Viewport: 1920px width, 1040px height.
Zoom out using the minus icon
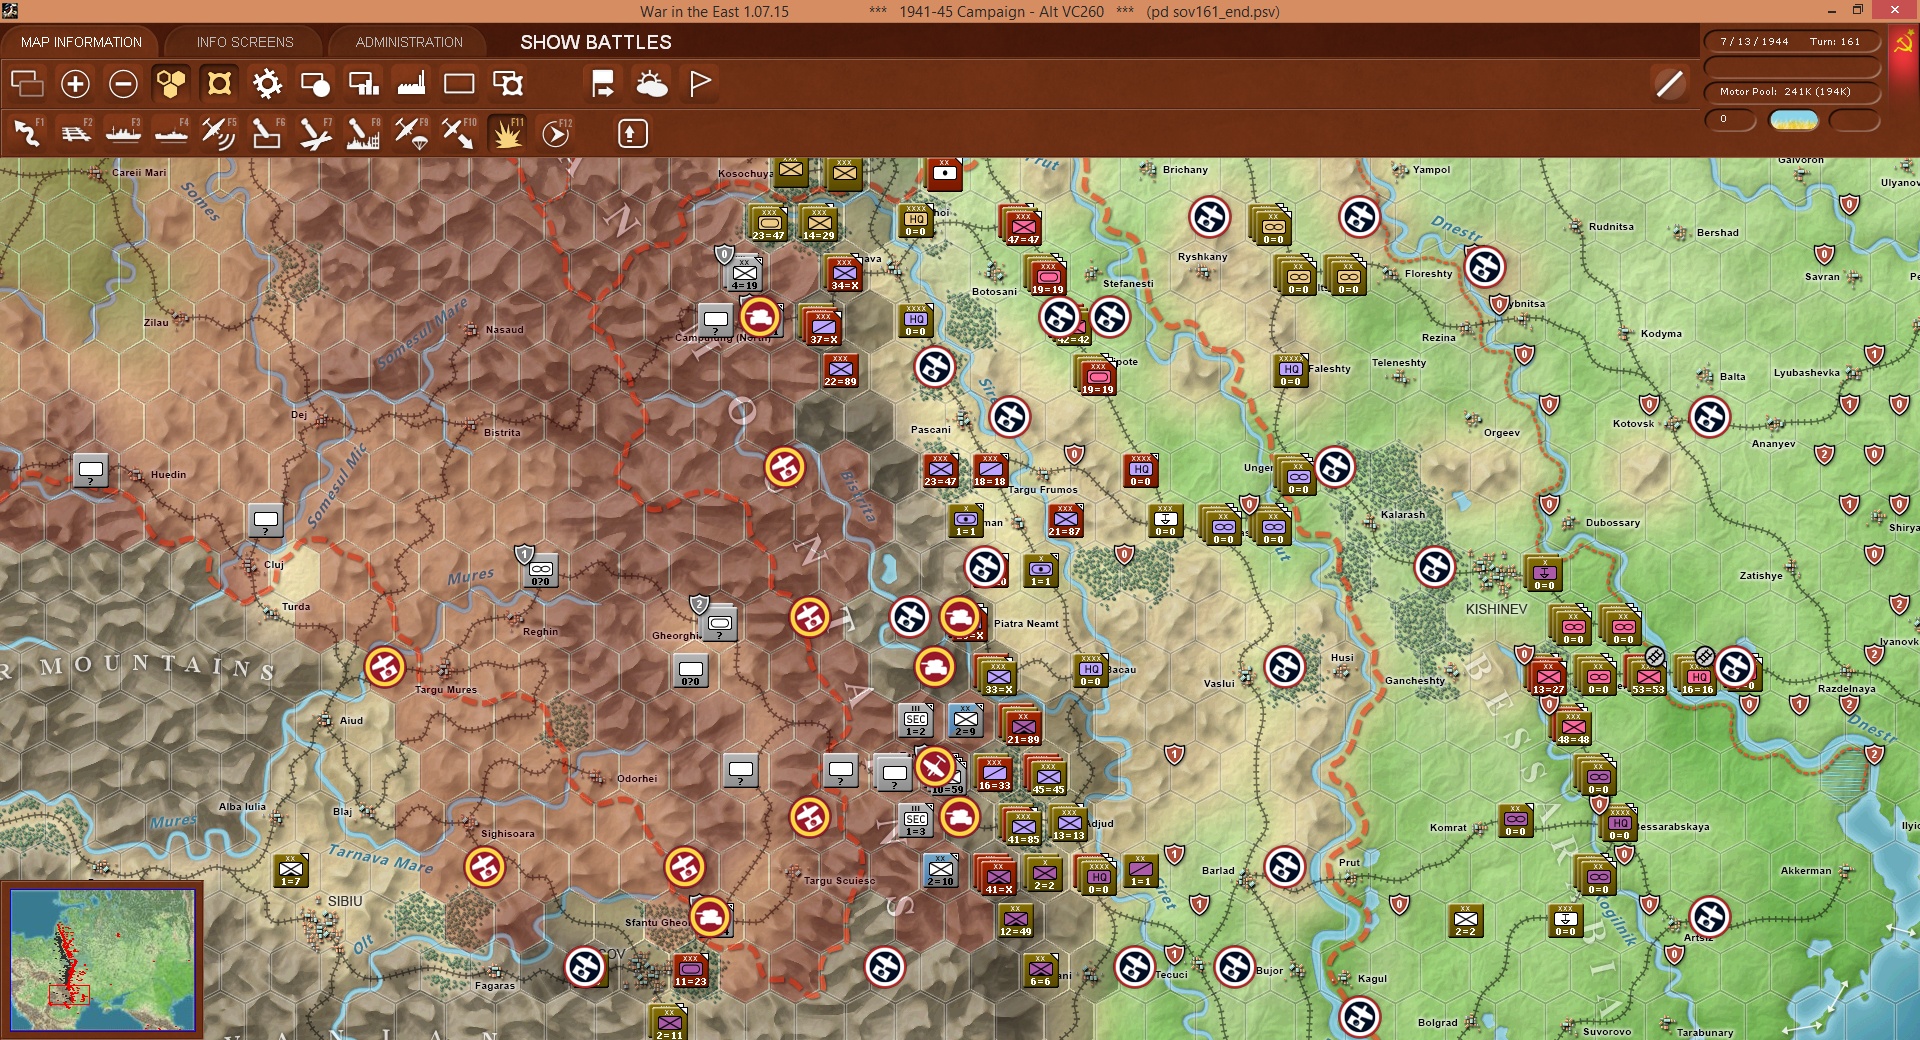click(123, 84)
